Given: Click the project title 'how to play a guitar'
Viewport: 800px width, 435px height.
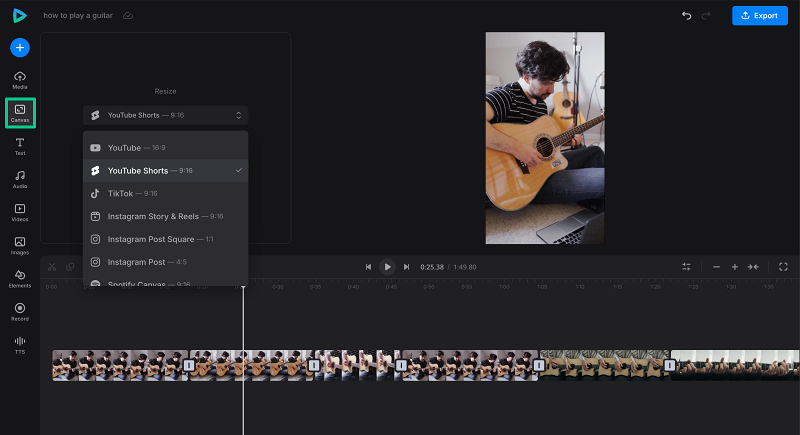Looking at the screenshot, I should (78, 16).
